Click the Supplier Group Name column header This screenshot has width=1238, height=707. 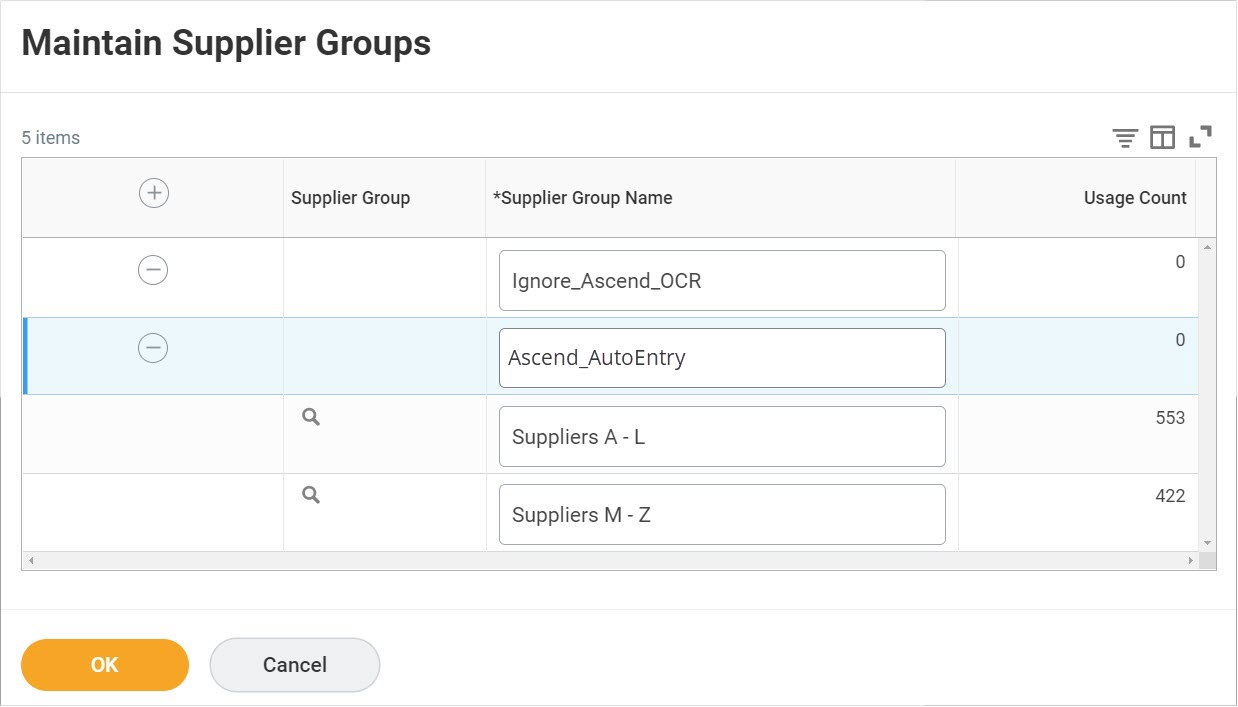[x=585, y=198]
